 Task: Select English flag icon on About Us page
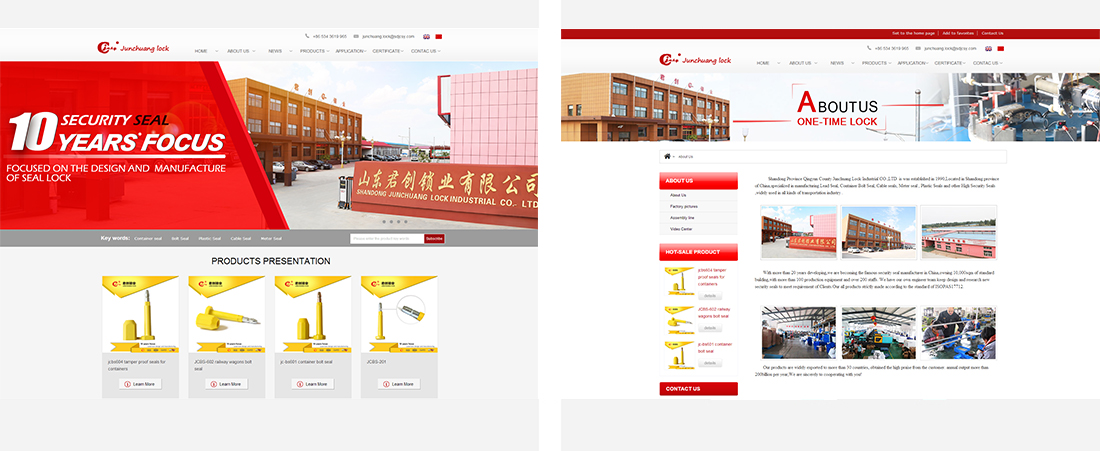click(988, 48)
